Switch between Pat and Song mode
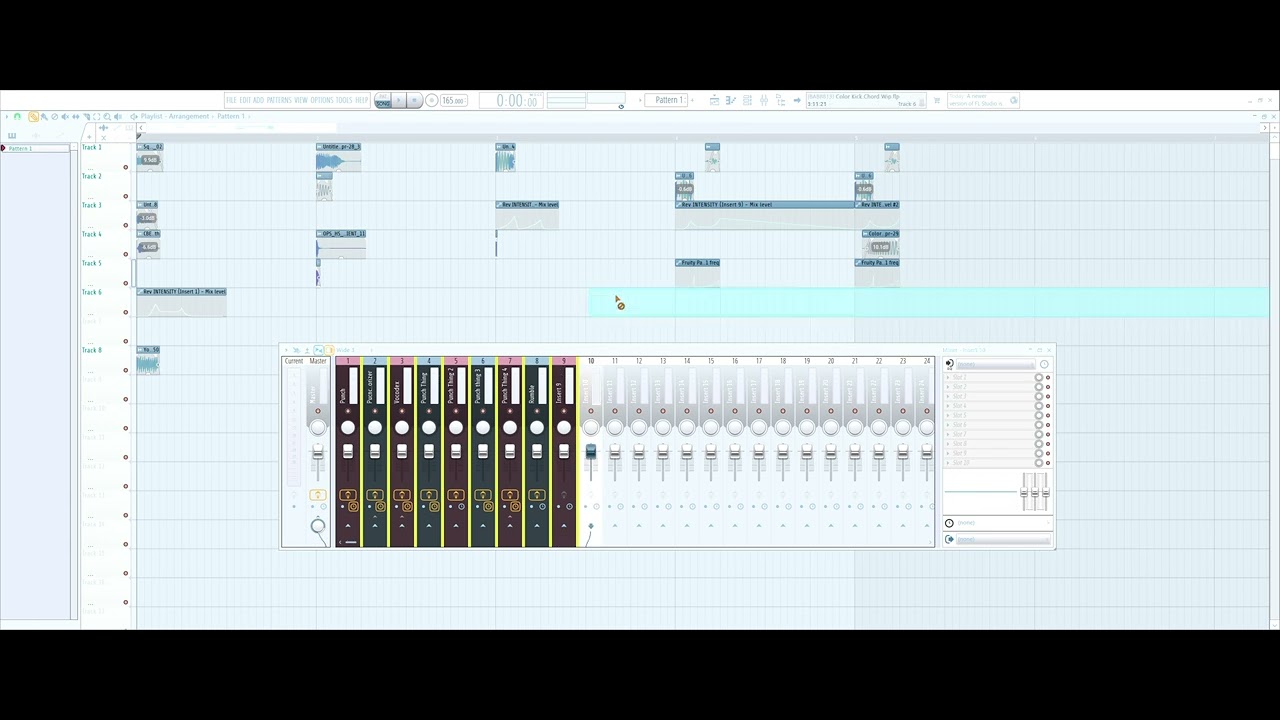The height and width of the screenshot is (720, 1280). [383, 100]
